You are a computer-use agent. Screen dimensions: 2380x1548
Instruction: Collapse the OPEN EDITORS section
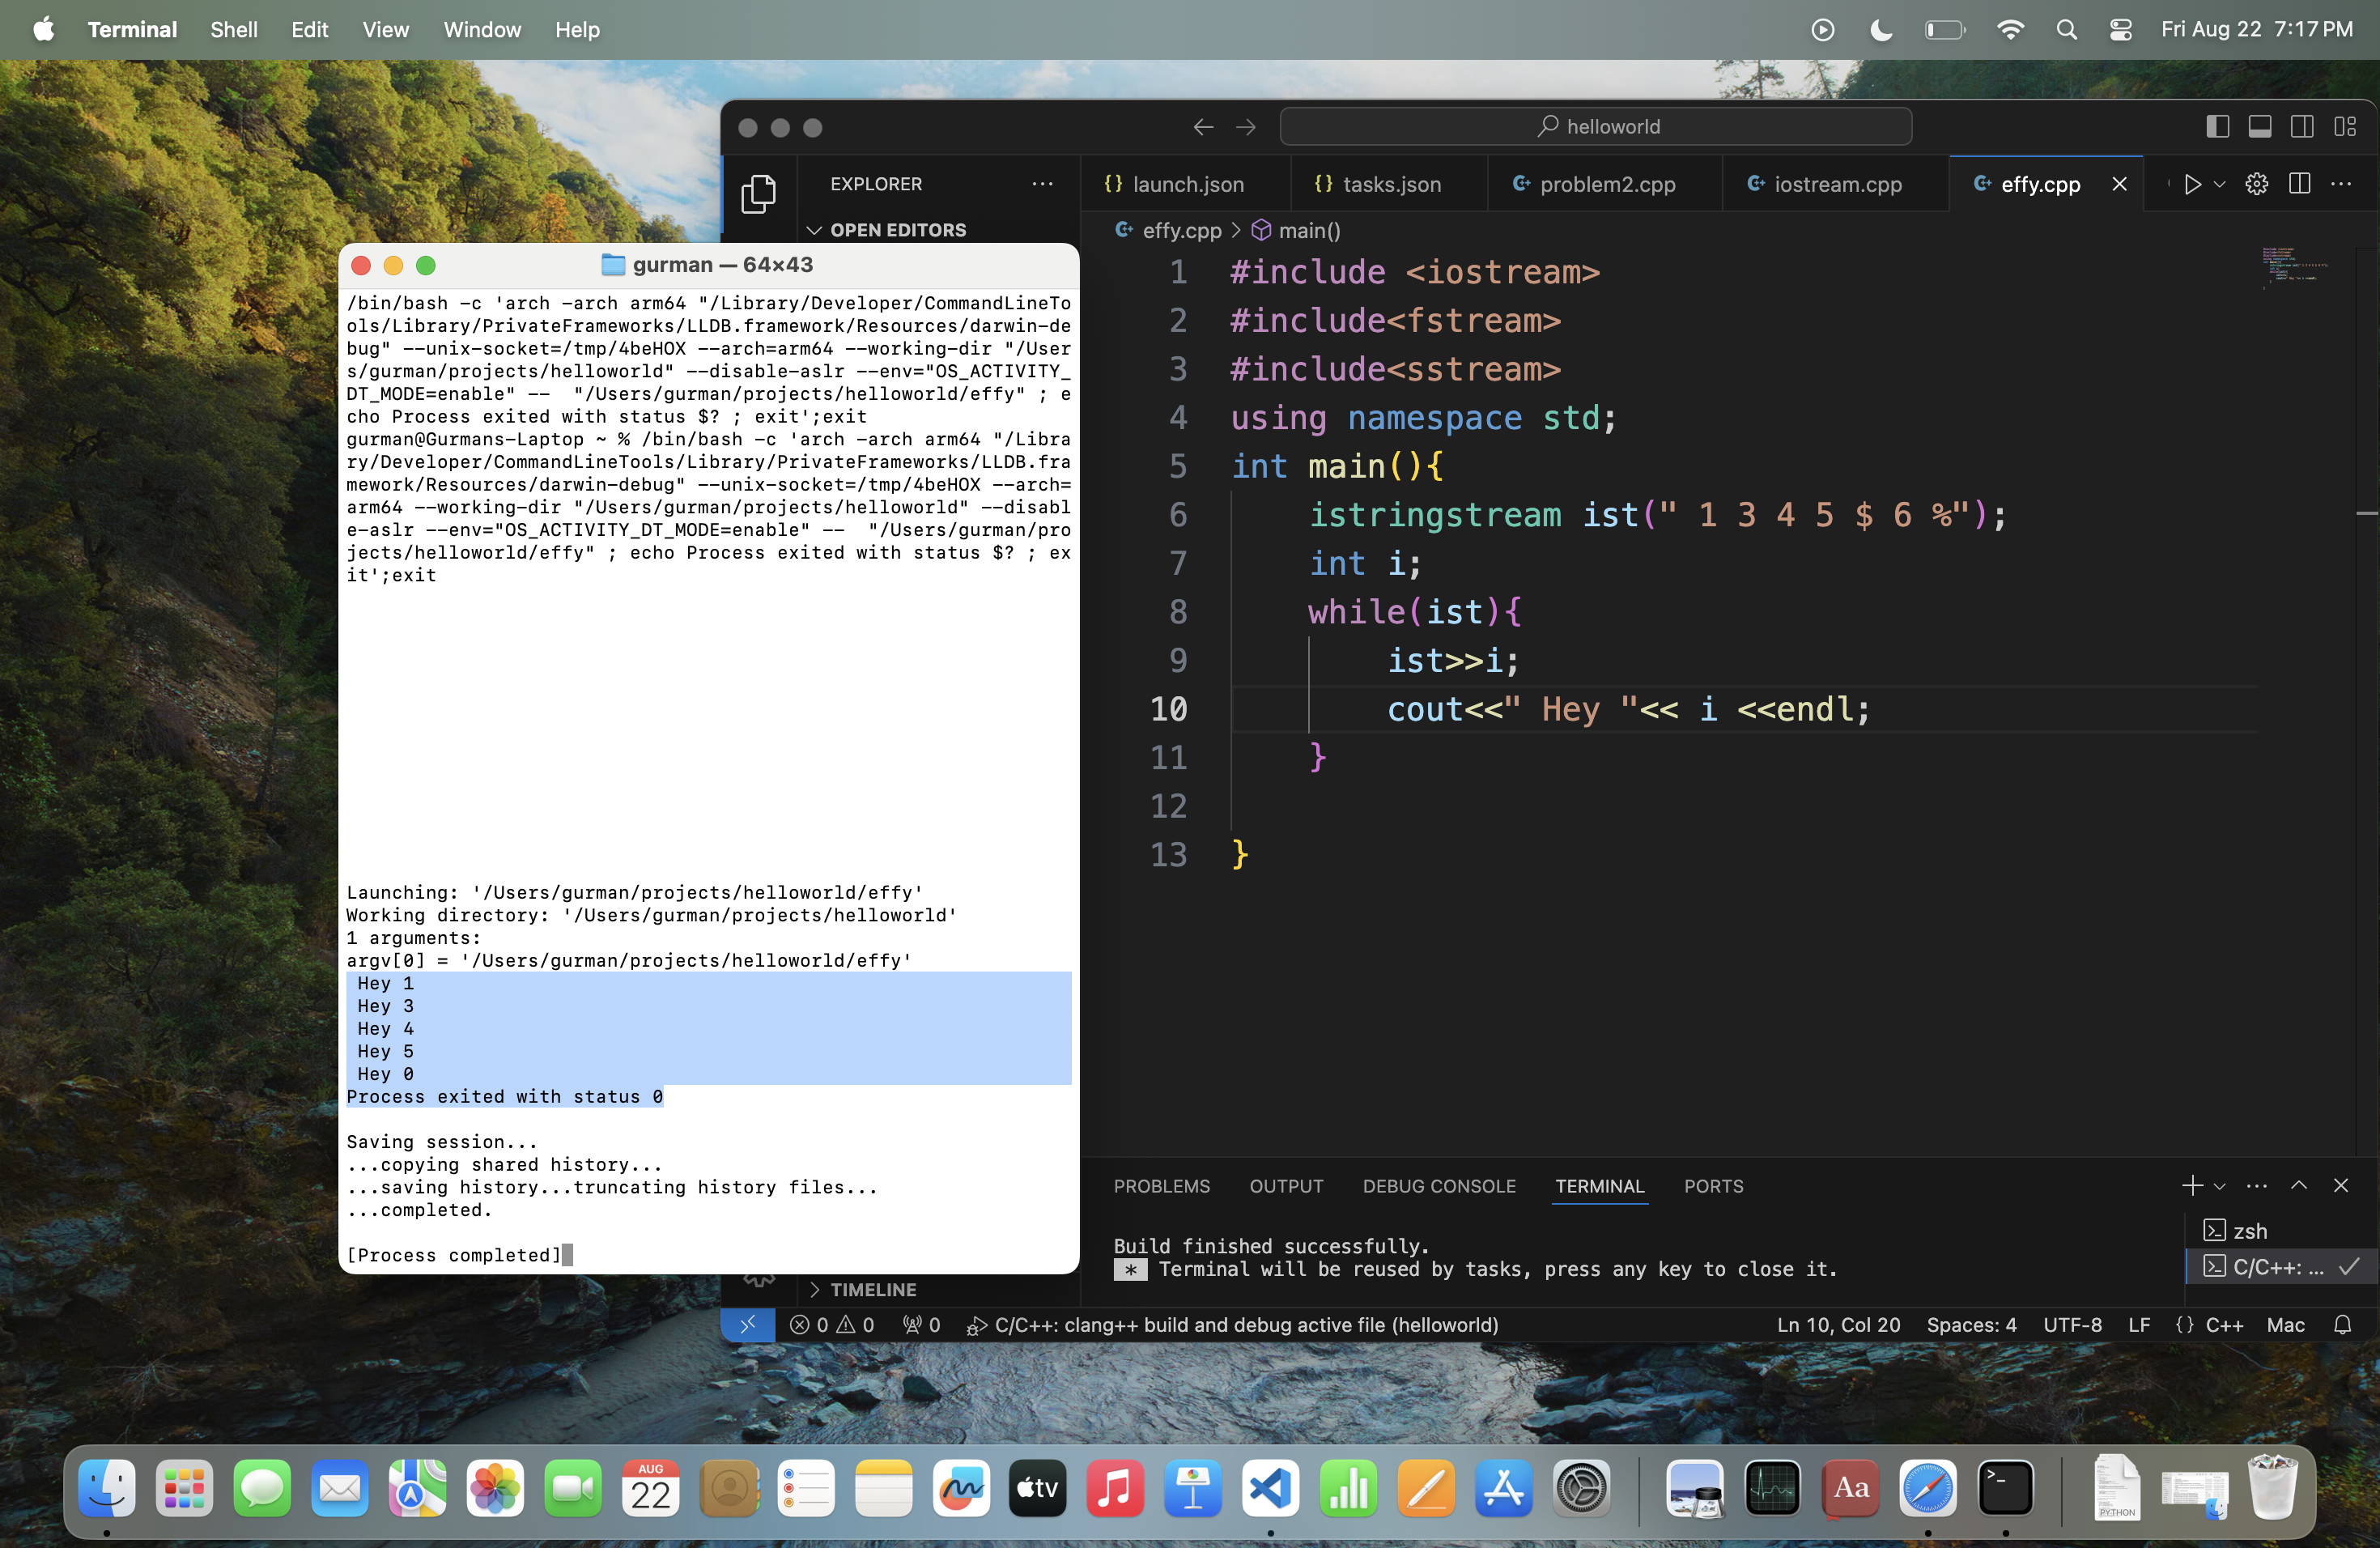point(897,230)
